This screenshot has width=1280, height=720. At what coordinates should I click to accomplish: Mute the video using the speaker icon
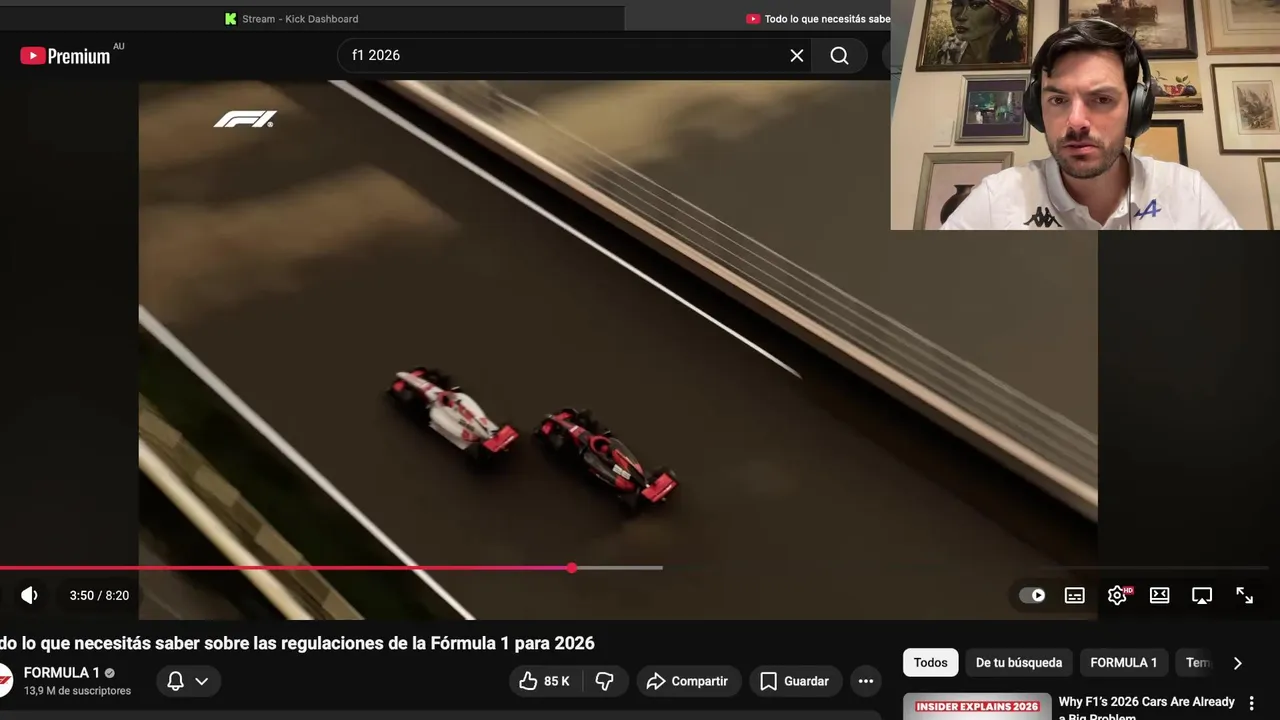[x=29, y=595]
